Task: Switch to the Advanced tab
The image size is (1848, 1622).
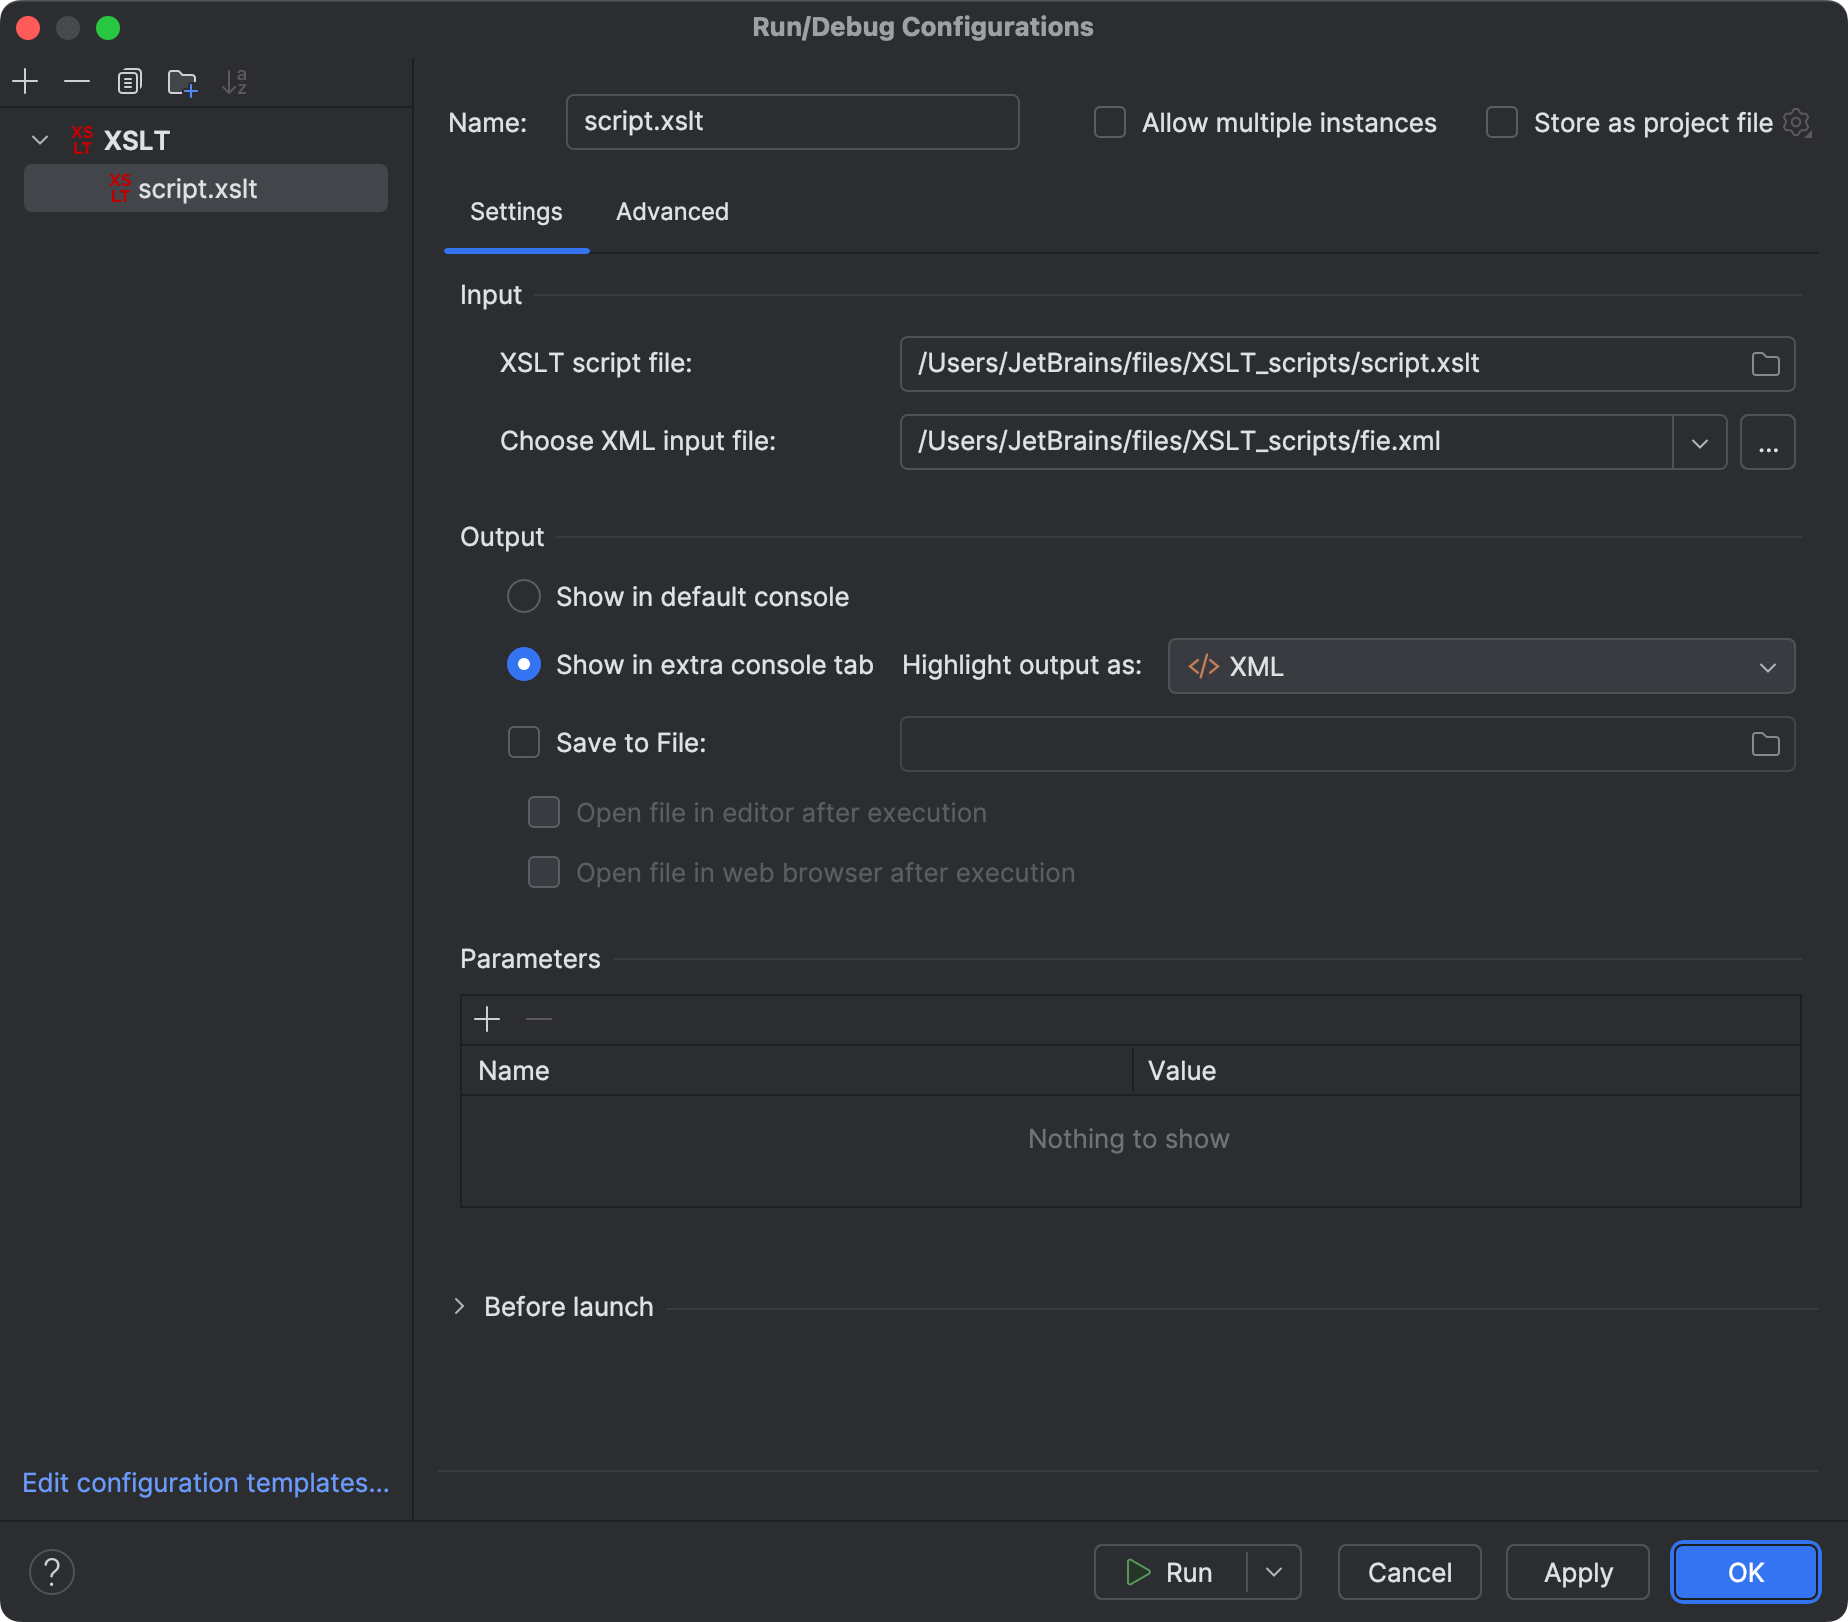Action: click(x=671, y=211)
